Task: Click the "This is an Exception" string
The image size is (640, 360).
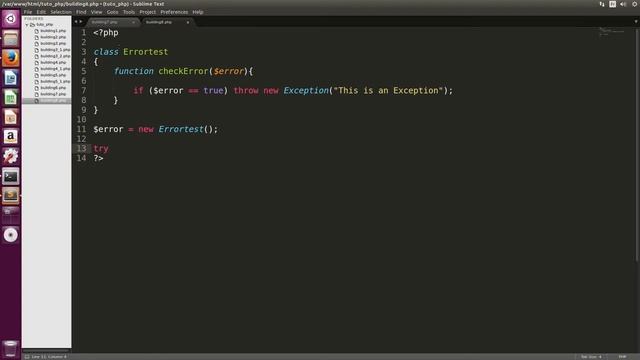Action: pos(388,91)
